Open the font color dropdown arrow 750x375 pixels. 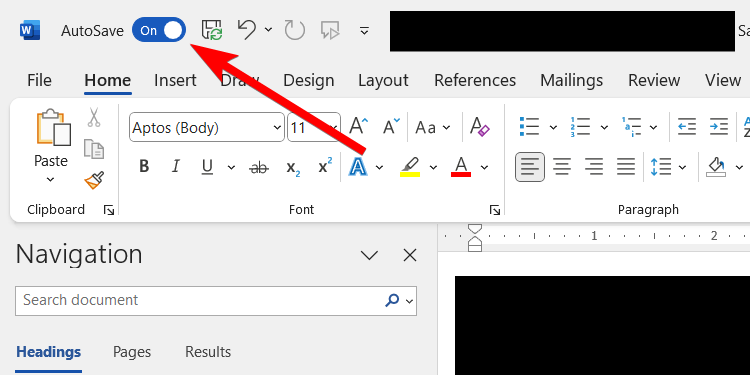coord(484,167)
